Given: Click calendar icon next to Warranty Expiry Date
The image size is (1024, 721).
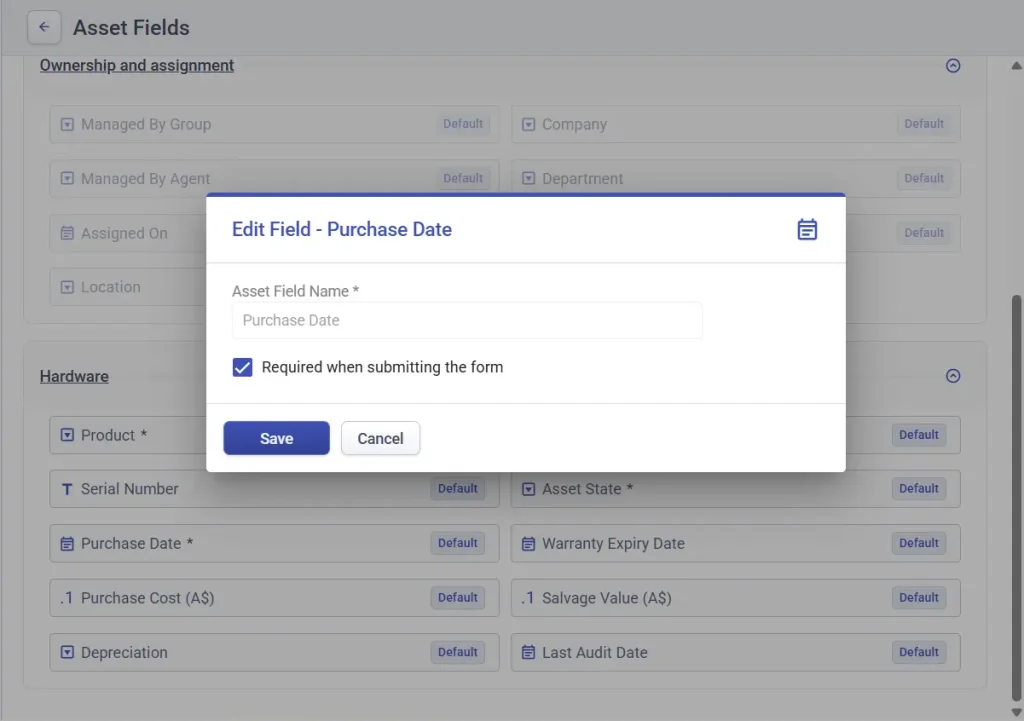Looking at the screenshot, I should click(529, 544).
